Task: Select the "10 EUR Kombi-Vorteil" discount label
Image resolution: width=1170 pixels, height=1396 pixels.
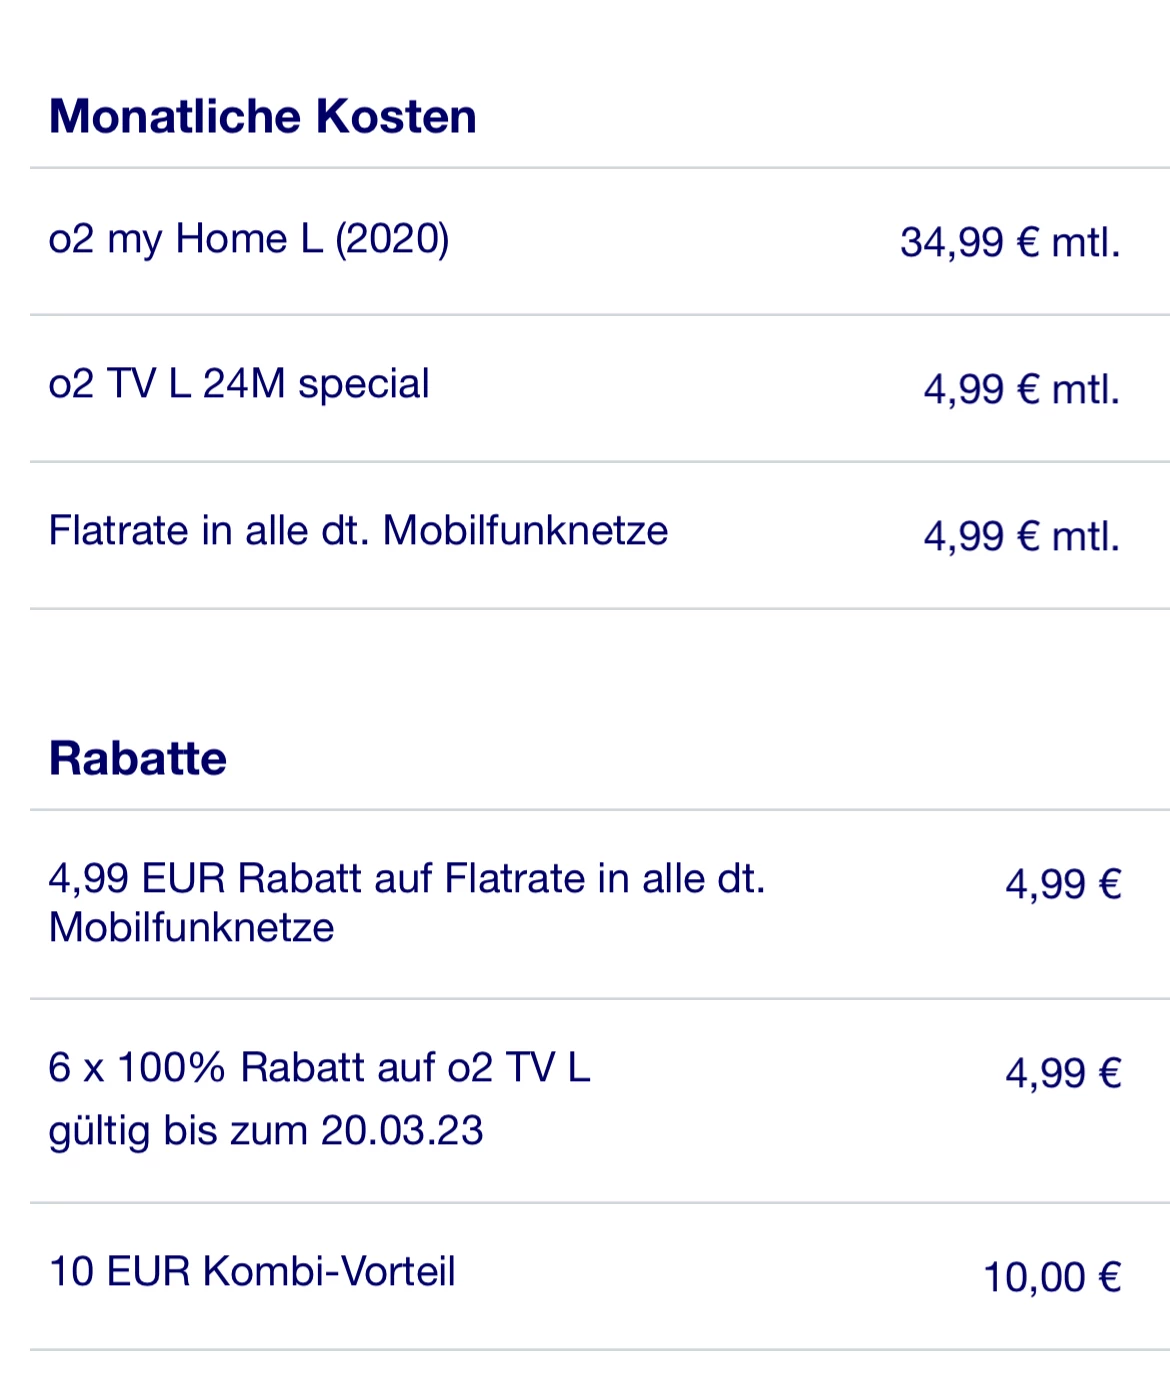Action: [251, 1272]
